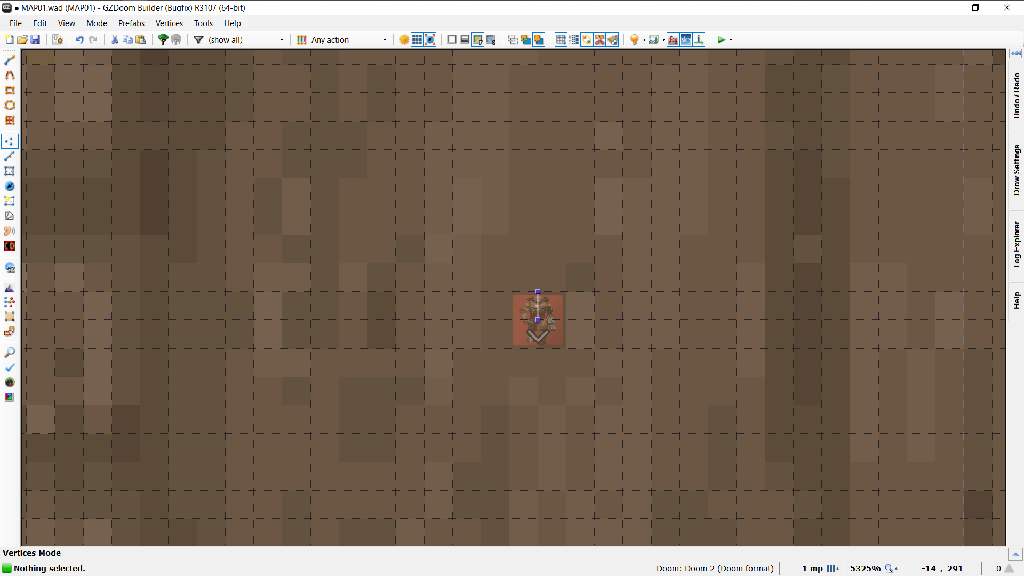The width and height of the screenshot is (1024, 576).
Task: Toggle the highlighted replace geometry button
Action: tap(539, 40)
